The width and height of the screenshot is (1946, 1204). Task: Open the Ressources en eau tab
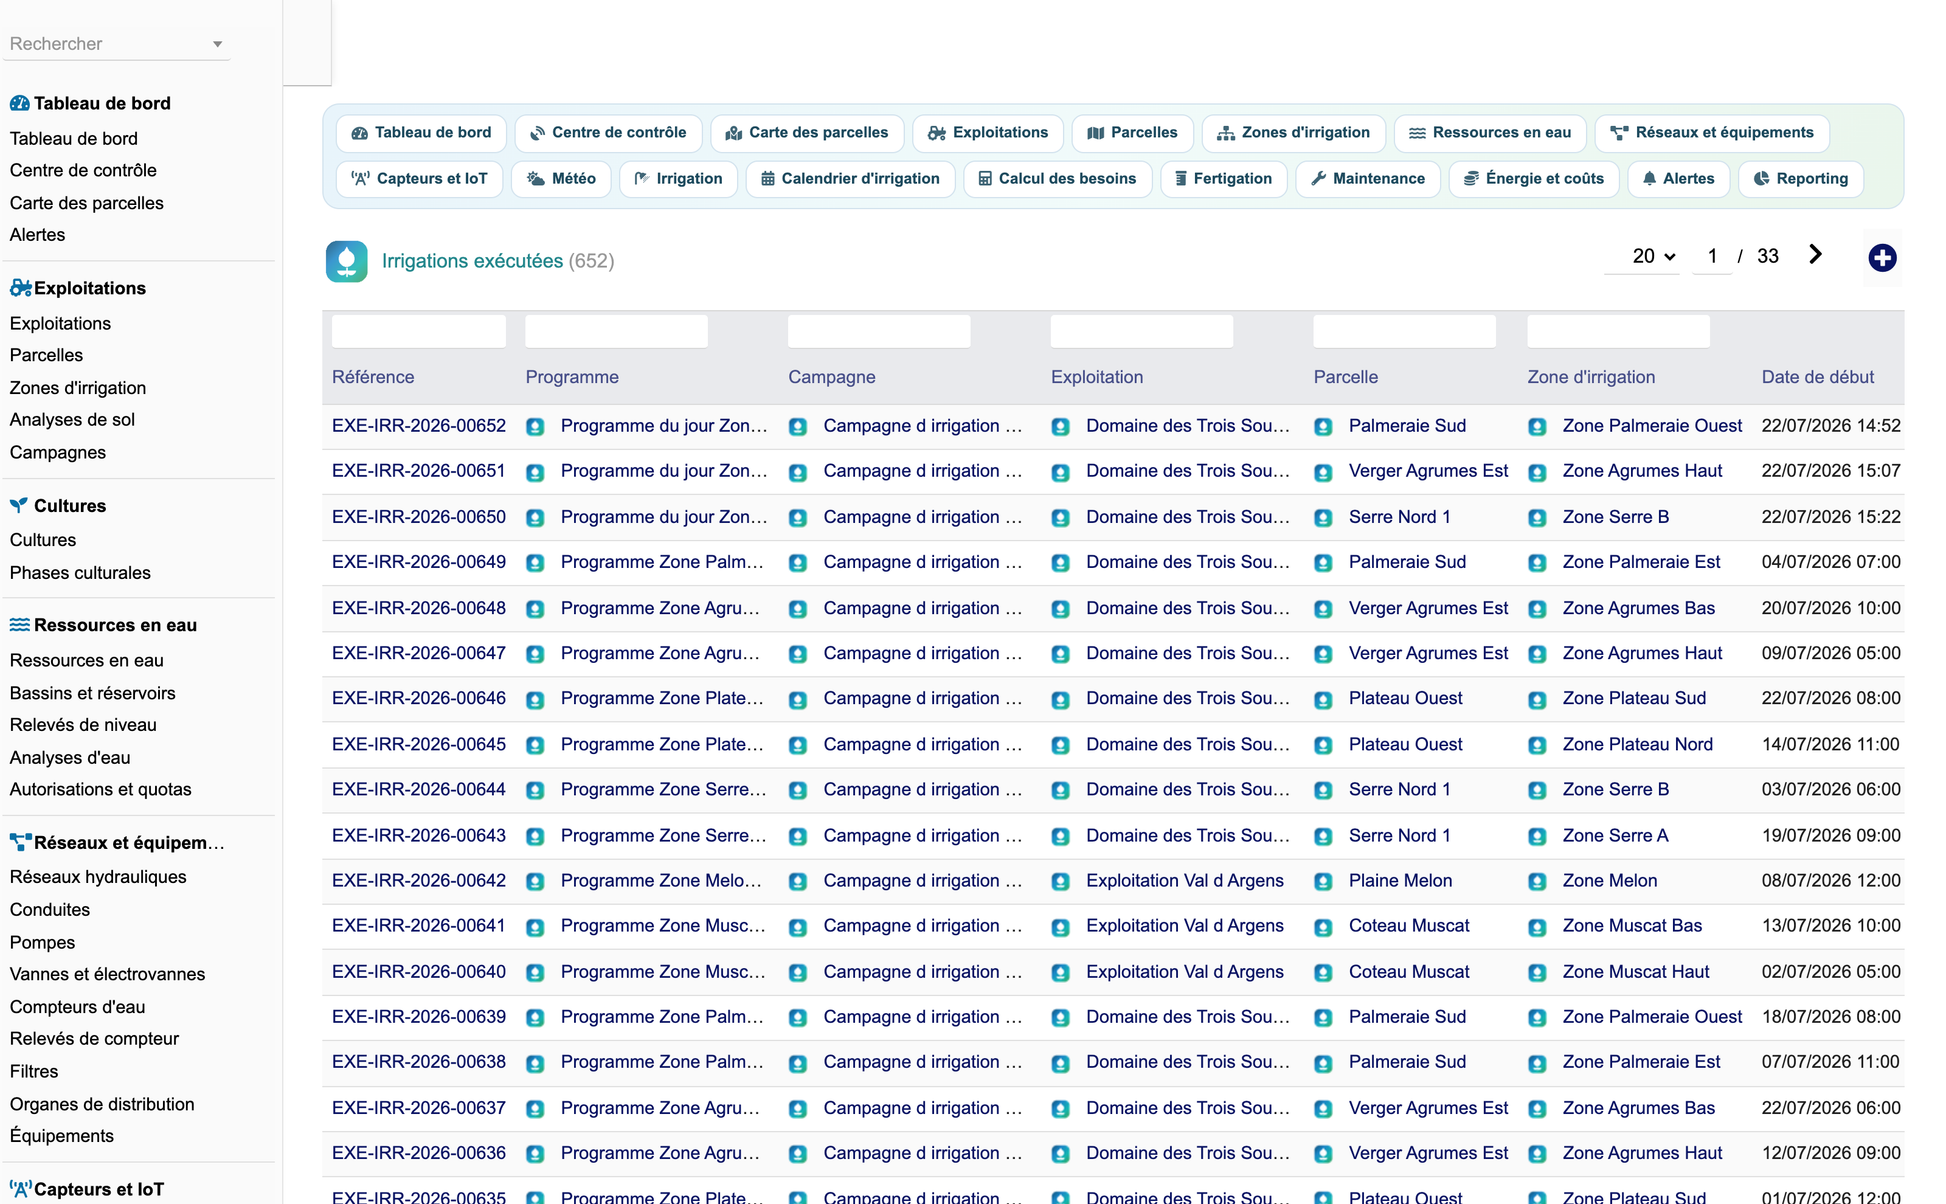(x=1489, y=133)
